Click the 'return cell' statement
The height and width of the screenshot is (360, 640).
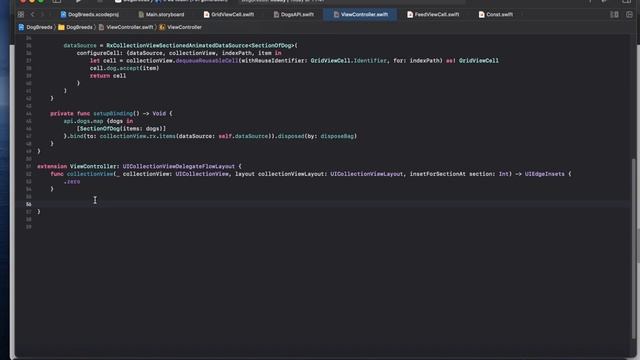(x=108, y=76)
